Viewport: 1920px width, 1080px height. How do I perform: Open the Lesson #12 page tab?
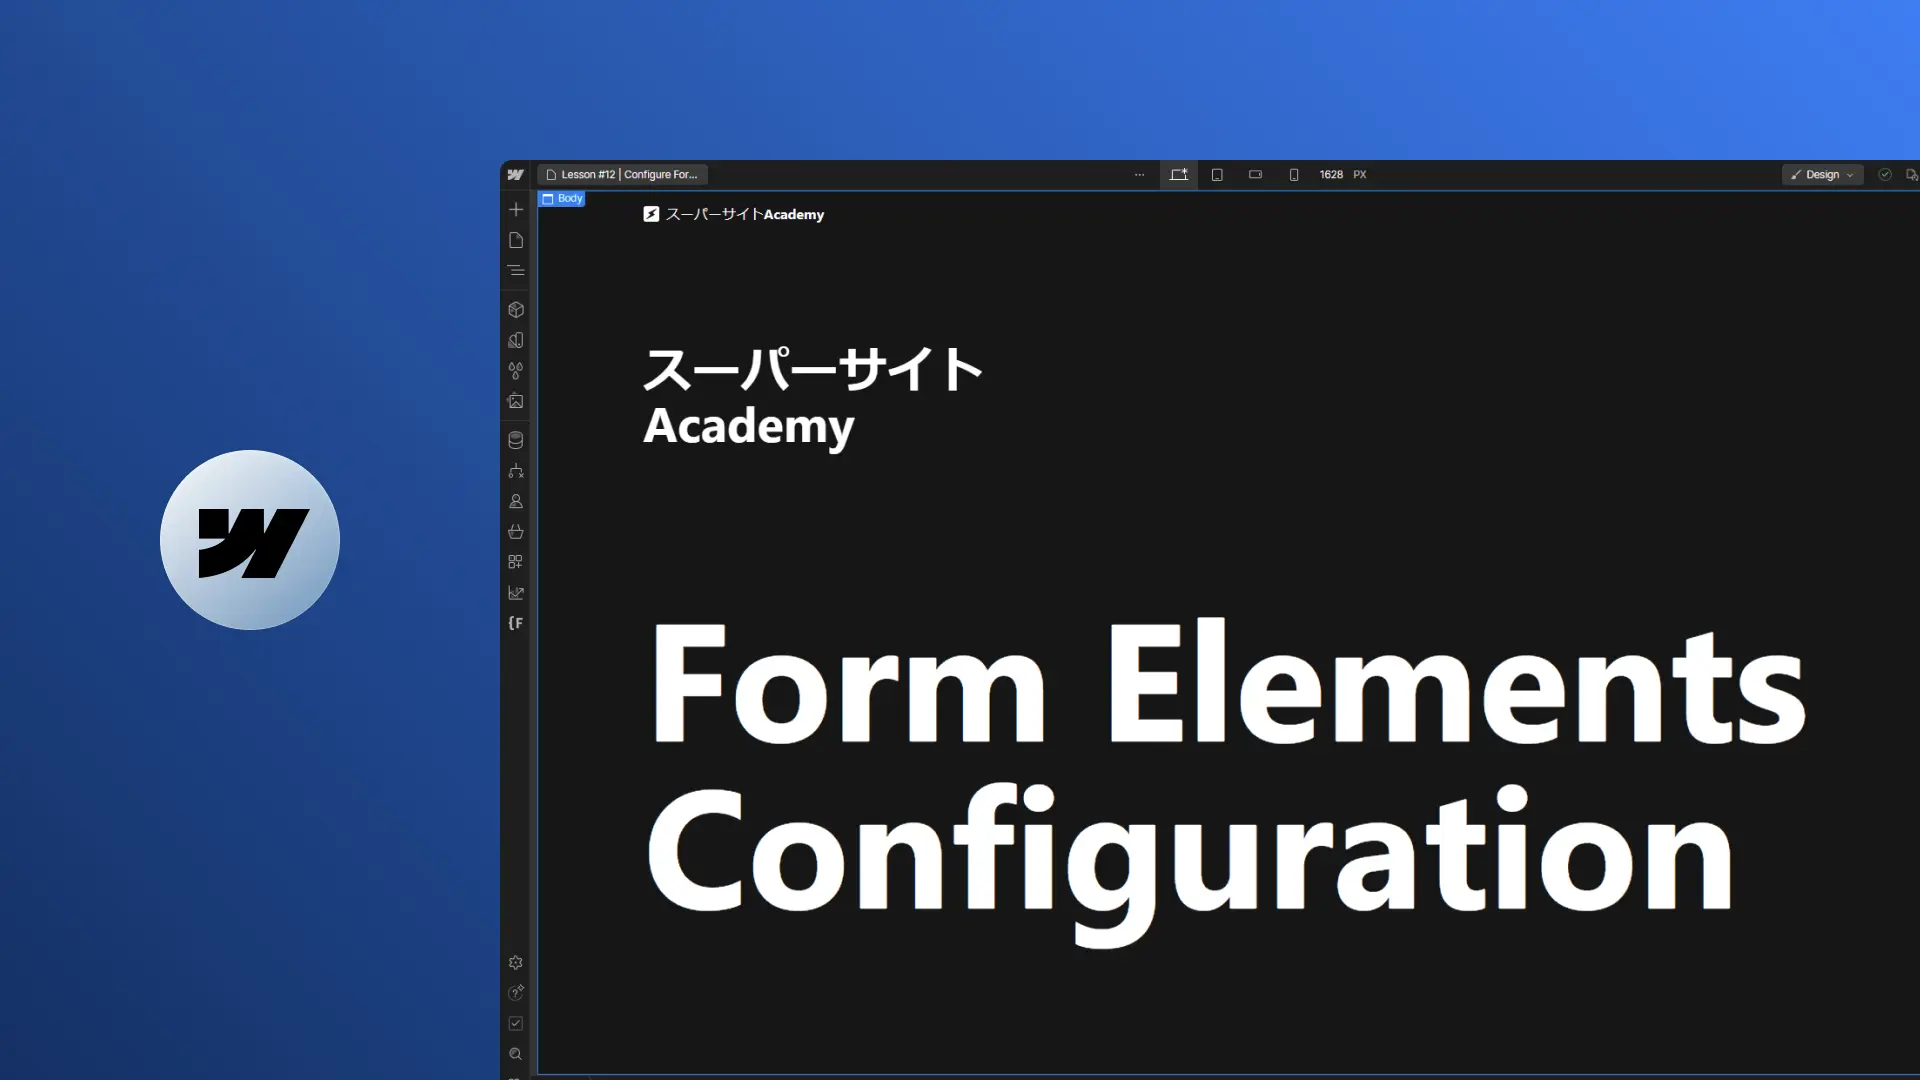point(622,174)
